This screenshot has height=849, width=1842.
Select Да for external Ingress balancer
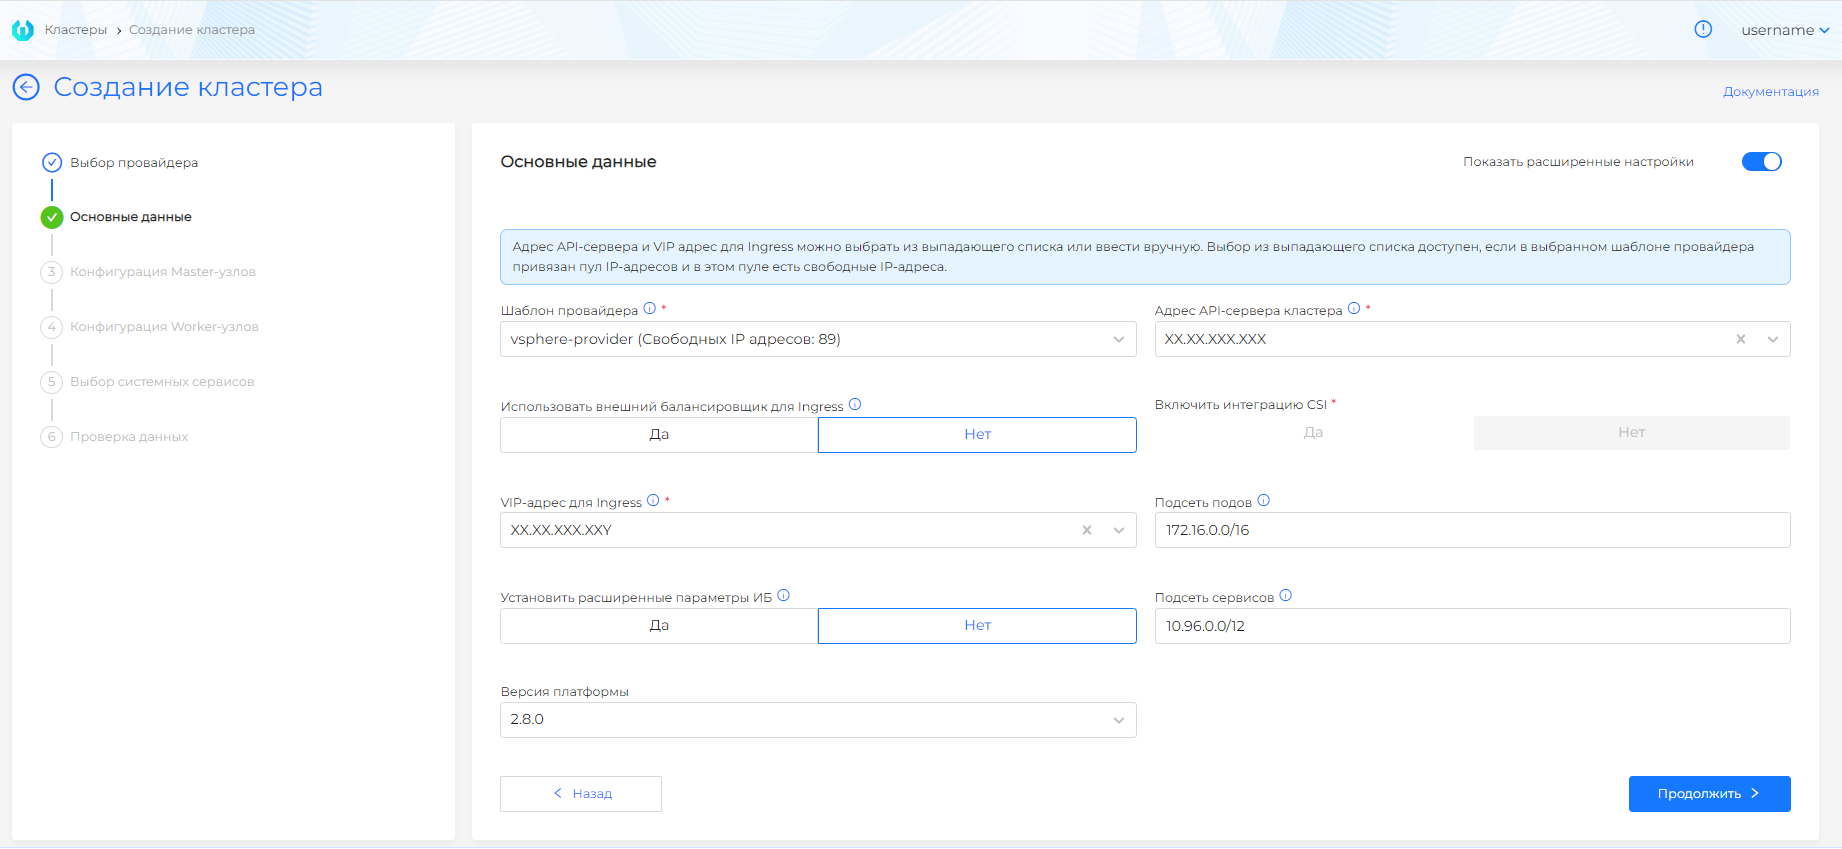(x=659, y=435)
